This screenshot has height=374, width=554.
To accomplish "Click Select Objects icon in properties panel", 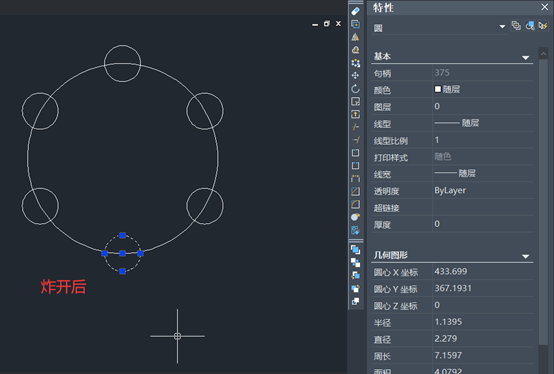I will click(530, 26).
